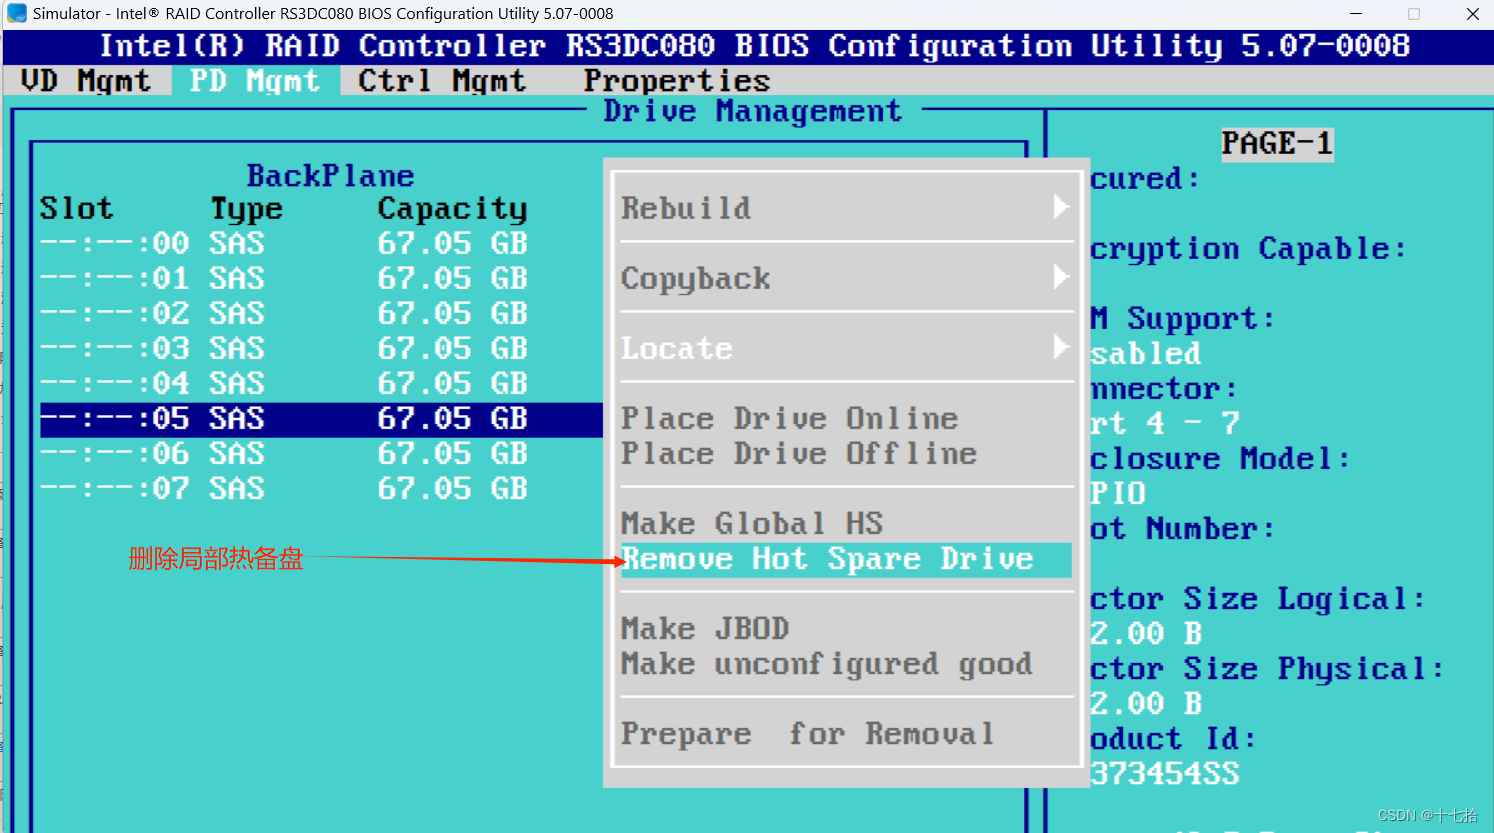Maximize the Simulator window
Viewport: 1494px width, 833px height.
point(1414,14)
